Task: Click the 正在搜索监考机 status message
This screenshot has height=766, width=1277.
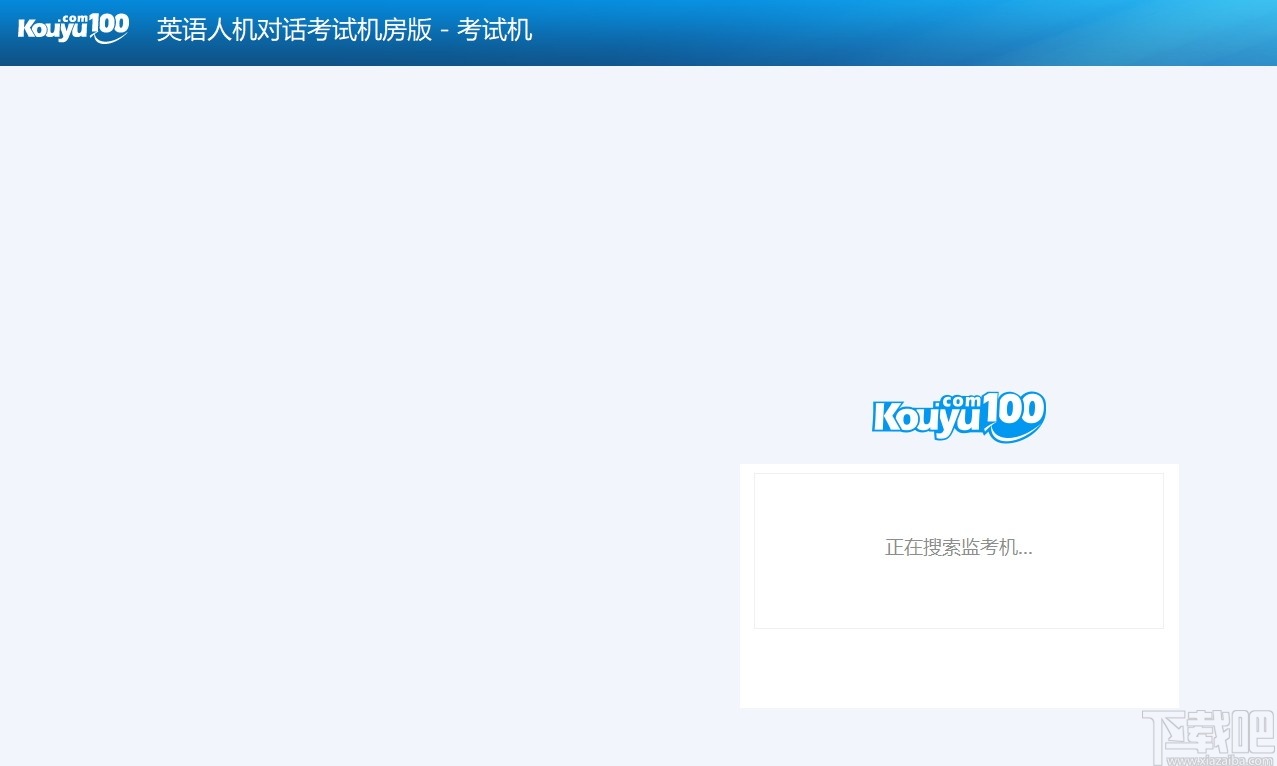Action: [x=956, y=548]
